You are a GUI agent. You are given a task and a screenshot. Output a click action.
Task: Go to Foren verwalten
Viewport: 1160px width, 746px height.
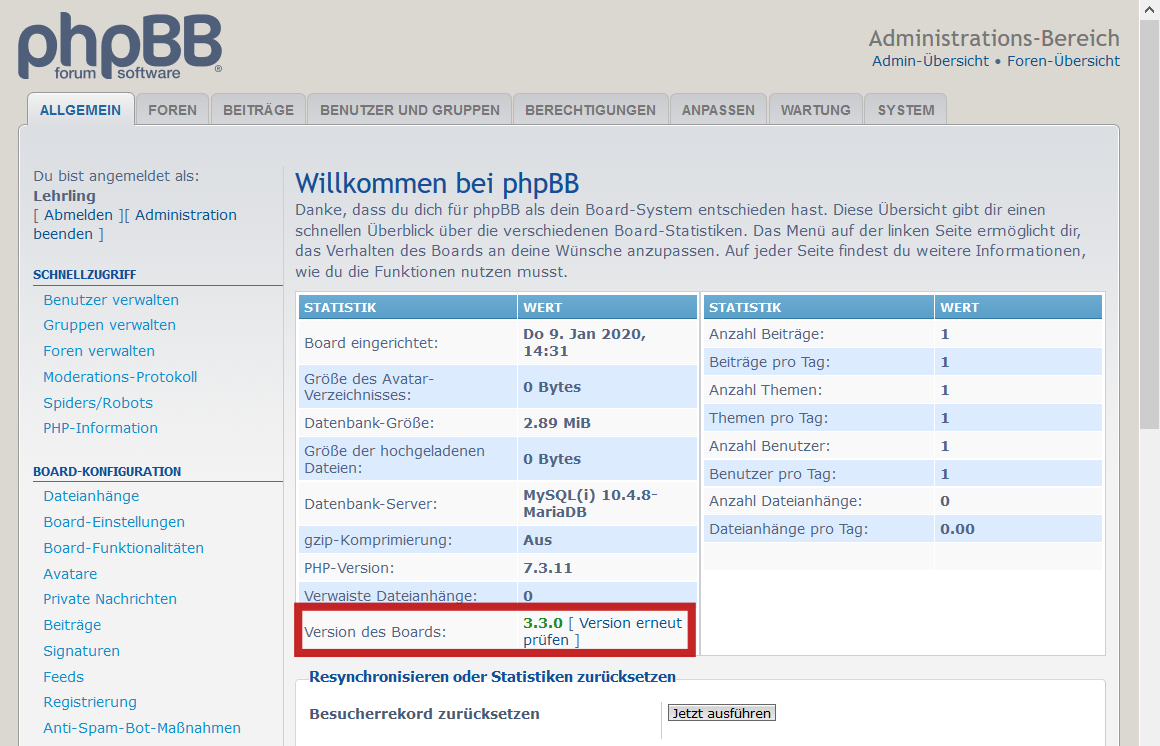[x=99, y=351]
